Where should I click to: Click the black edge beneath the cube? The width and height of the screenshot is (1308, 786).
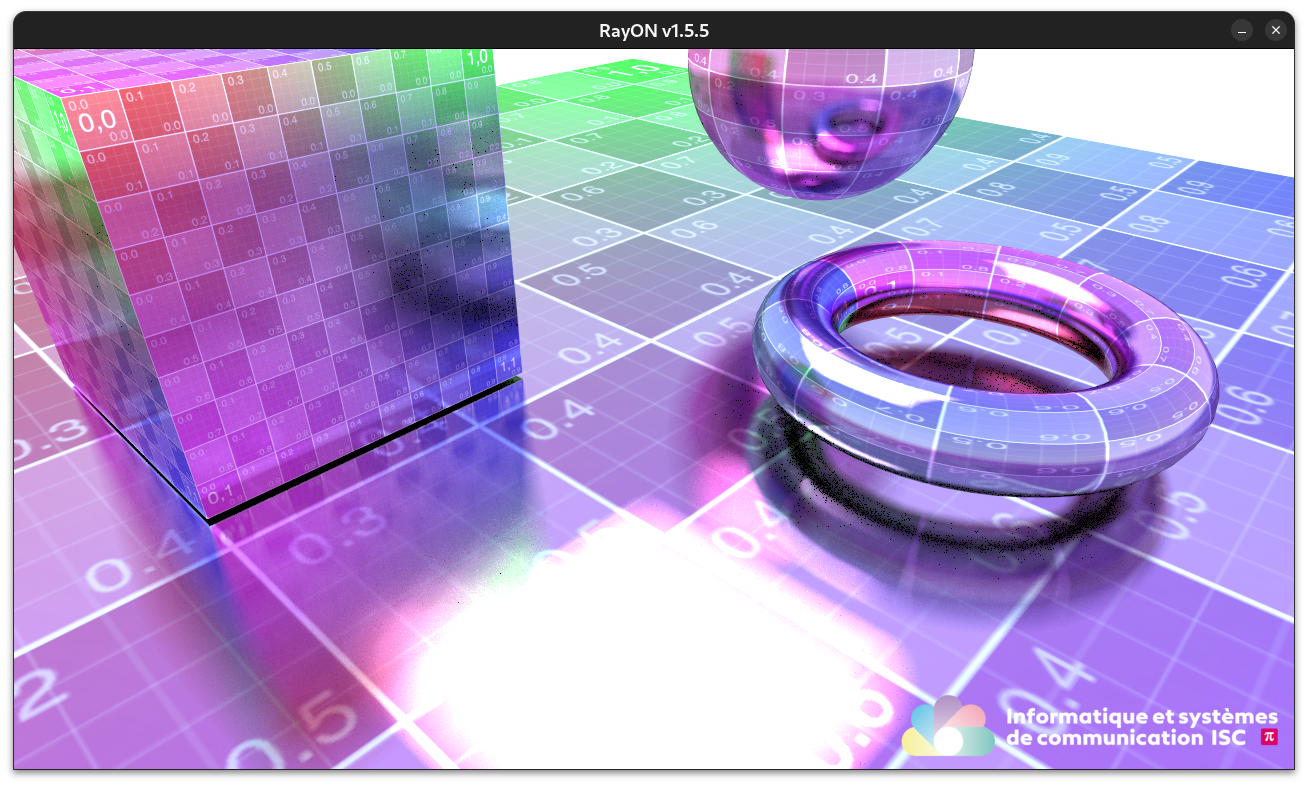click(360, 452)
